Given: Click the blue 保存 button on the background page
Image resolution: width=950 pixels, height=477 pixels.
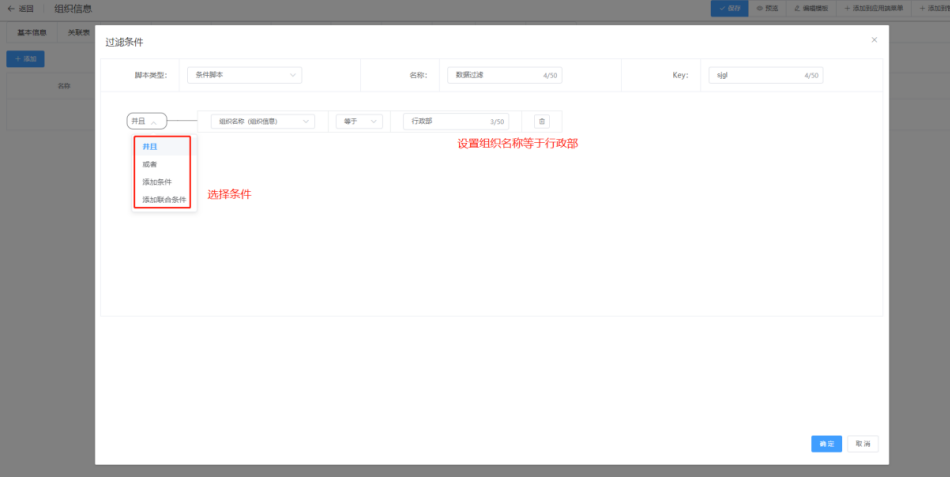Looking at the screenshot, I should tap(729, 8).
